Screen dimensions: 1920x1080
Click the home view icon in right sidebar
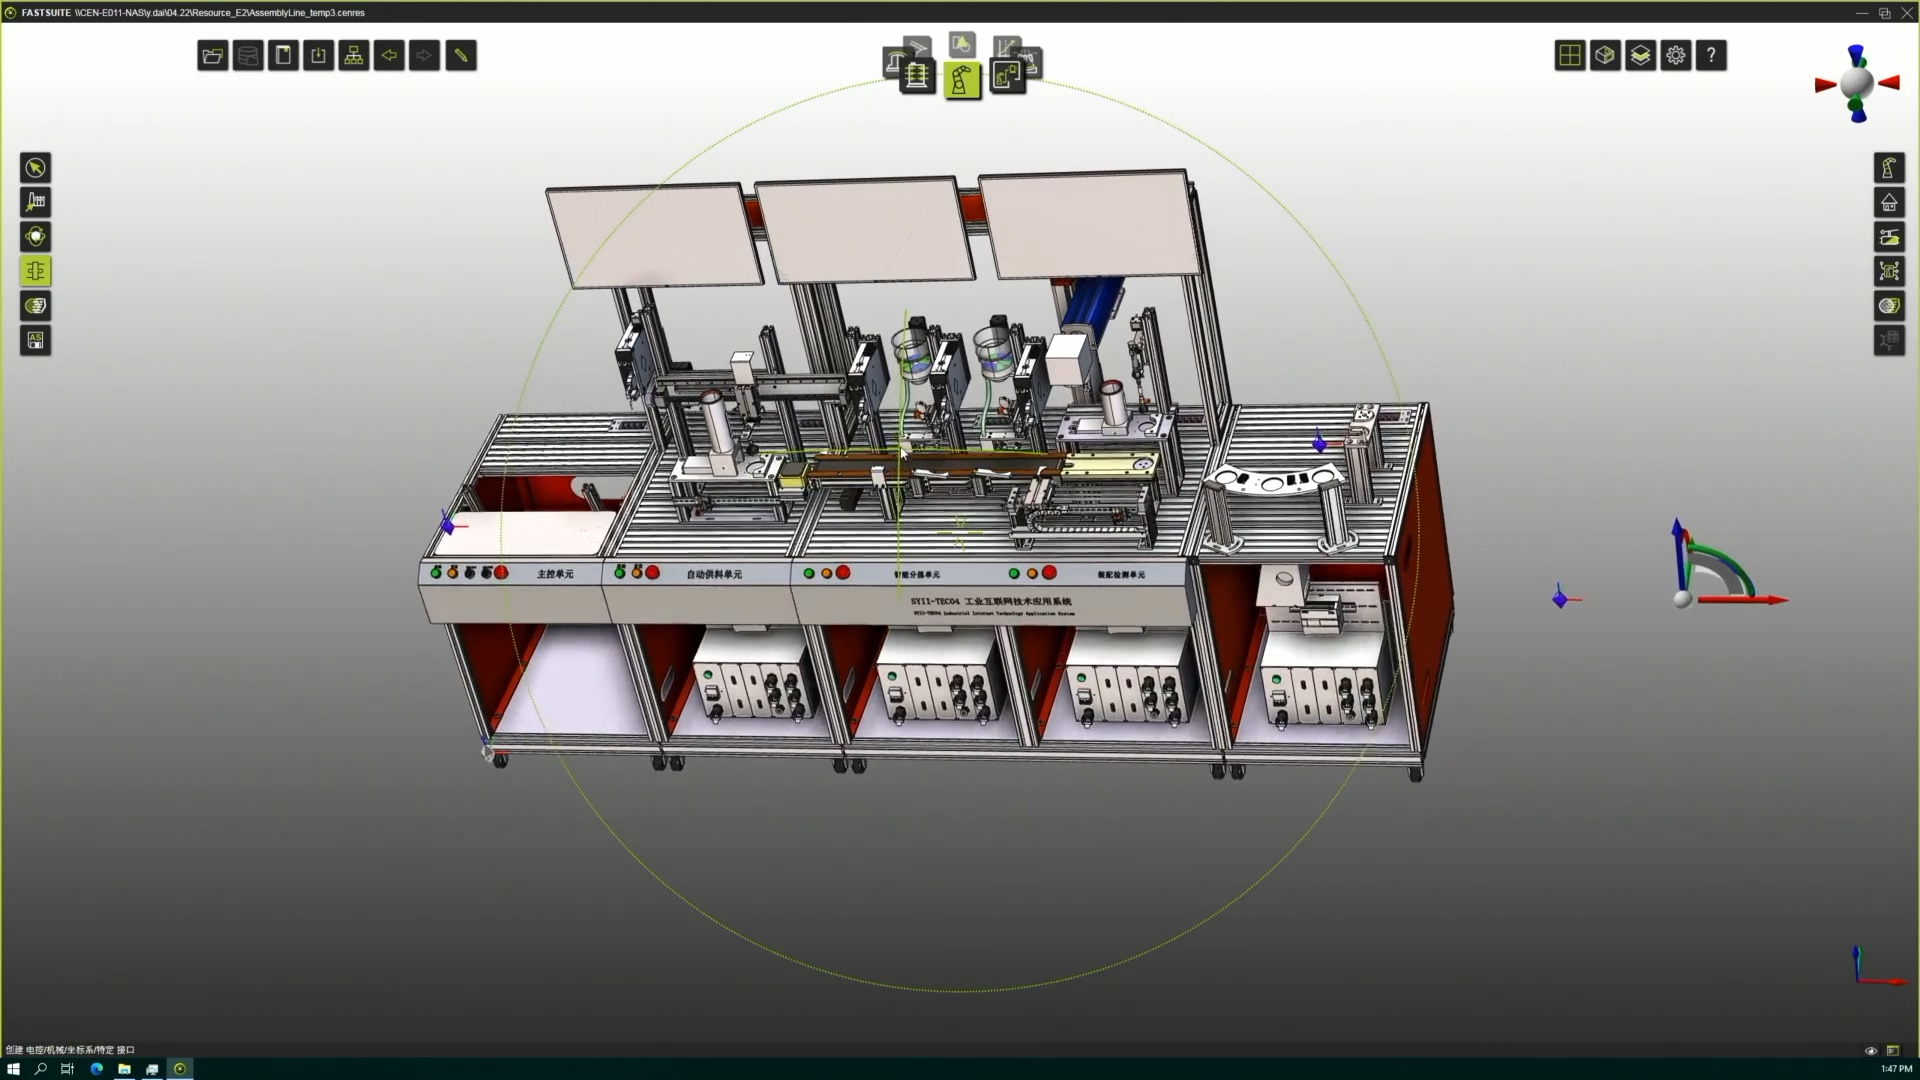1888,203
